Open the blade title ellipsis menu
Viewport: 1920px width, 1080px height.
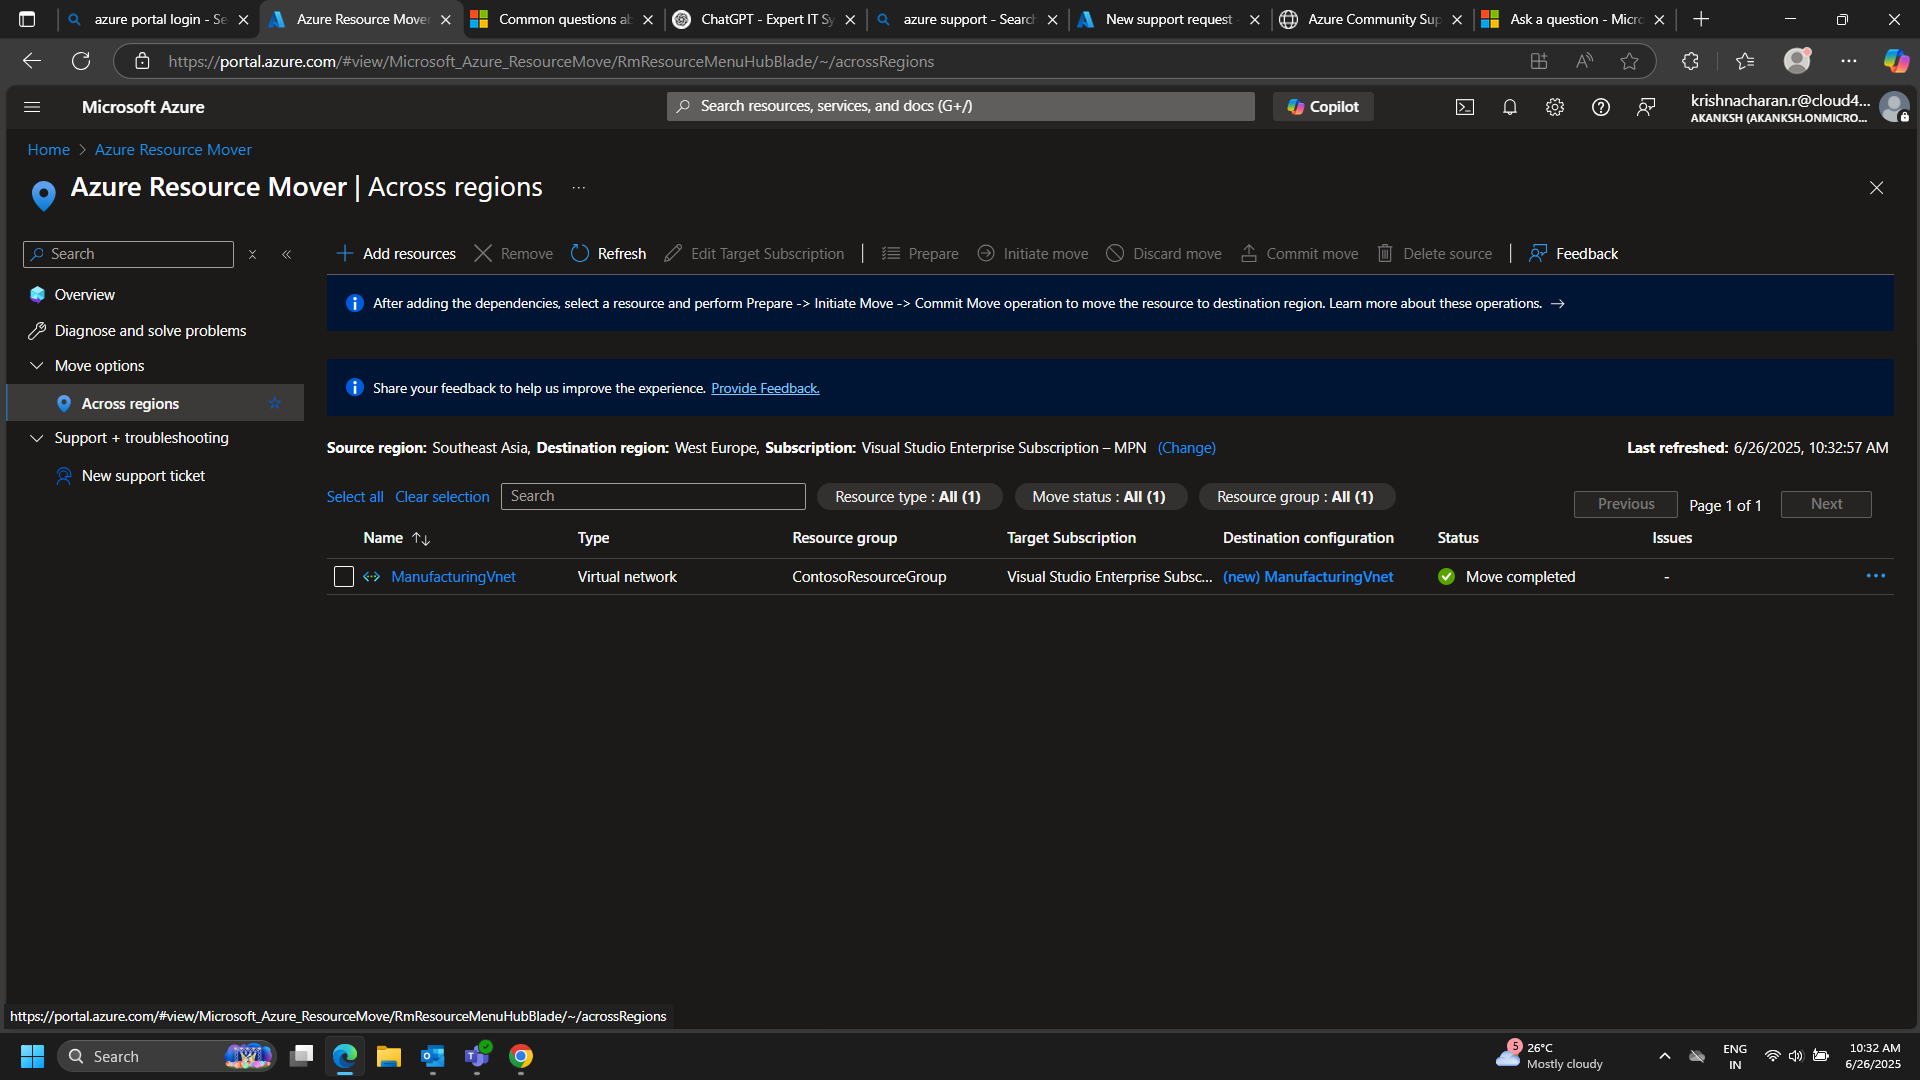[x=579, y=188]
